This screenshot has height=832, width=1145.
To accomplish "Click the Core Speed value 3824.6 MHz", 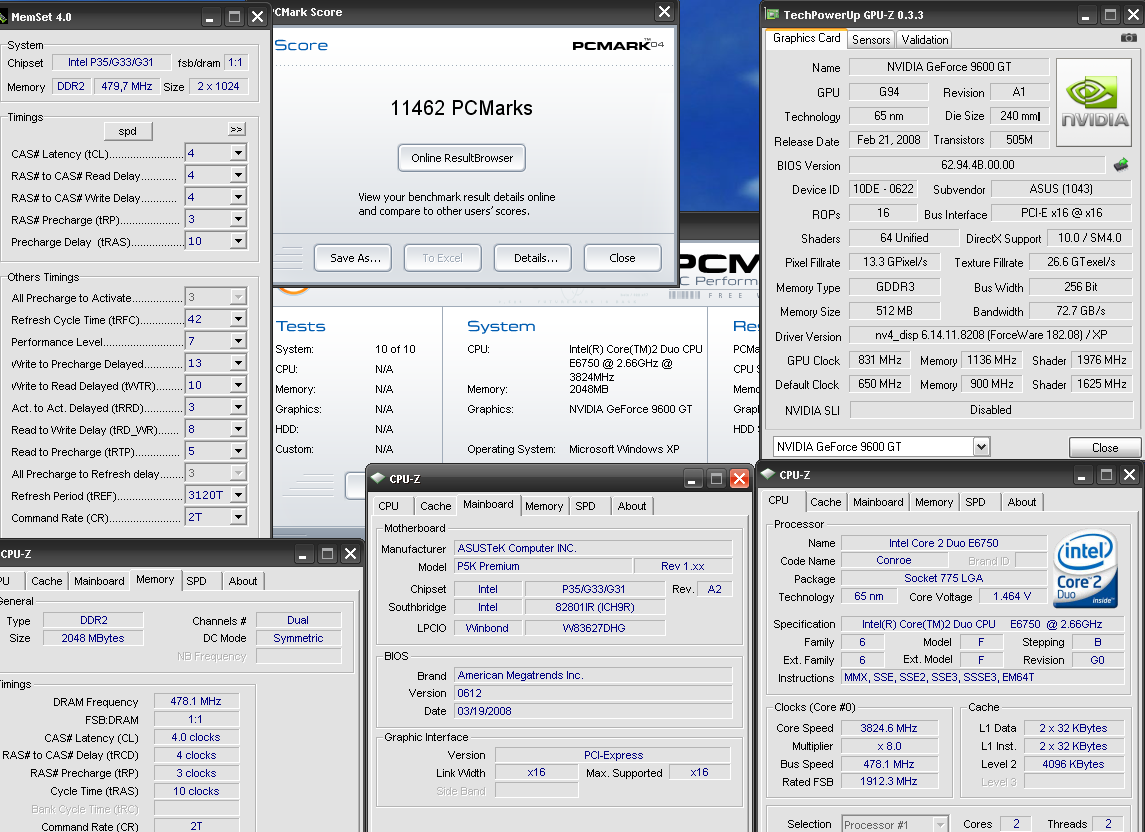I will 888,728.
